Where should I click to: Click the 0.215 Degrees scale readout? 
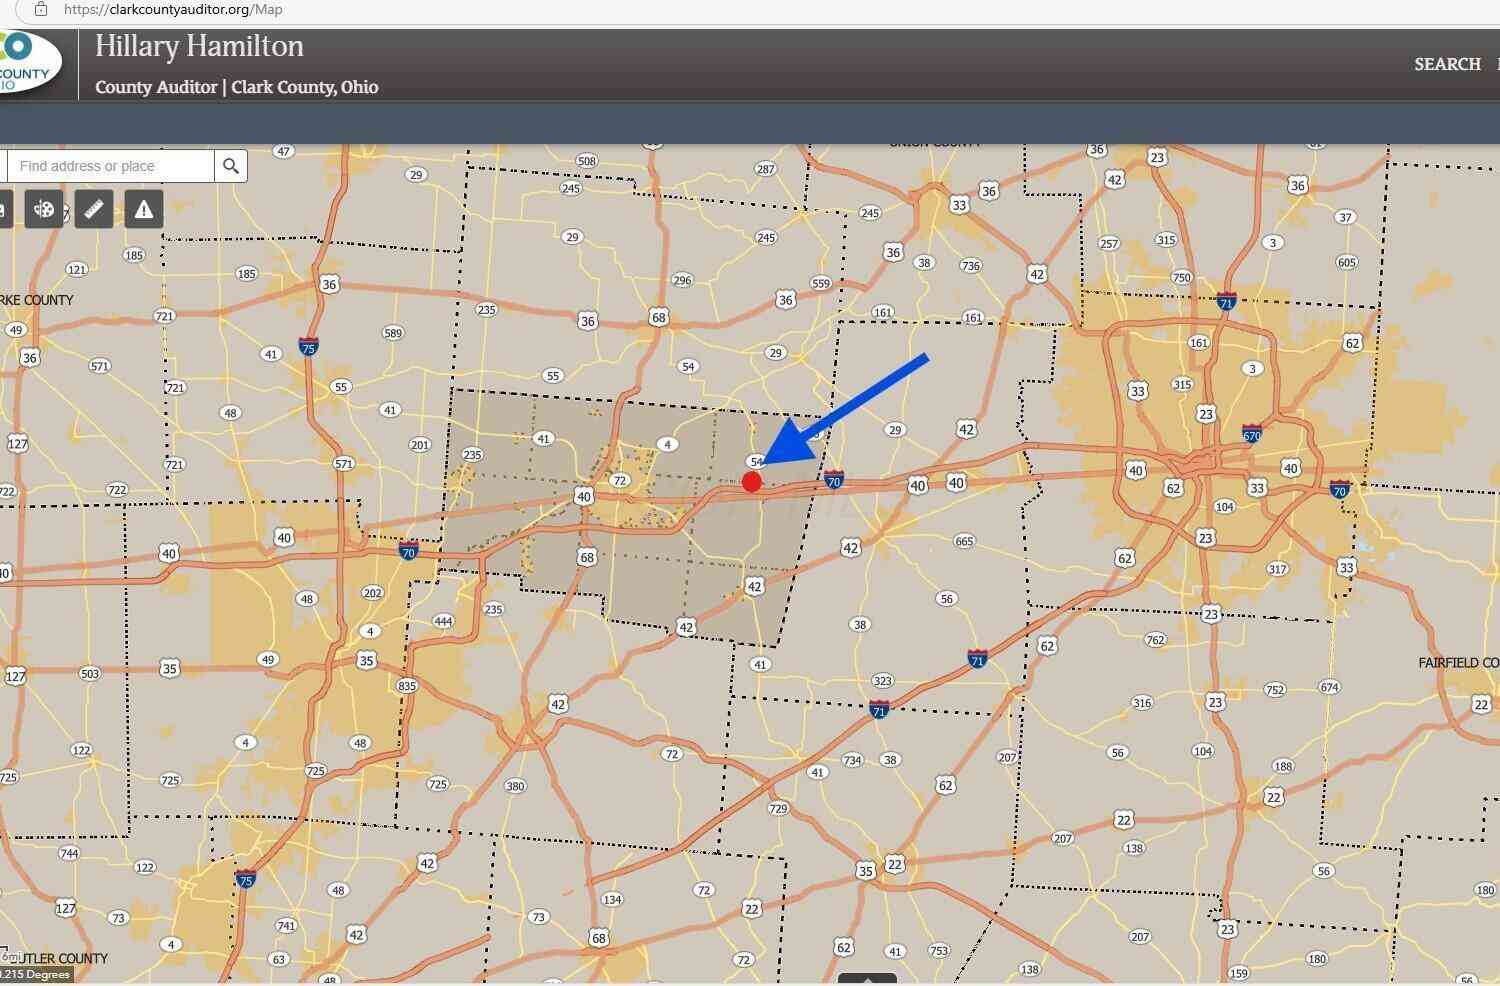(37, 975)
